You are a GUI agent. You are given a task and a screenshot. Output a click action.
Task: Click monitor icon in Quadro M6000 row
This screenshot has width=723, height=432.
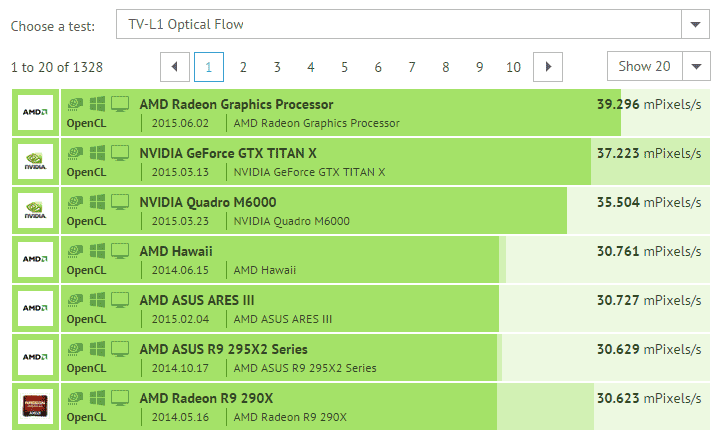120,202
